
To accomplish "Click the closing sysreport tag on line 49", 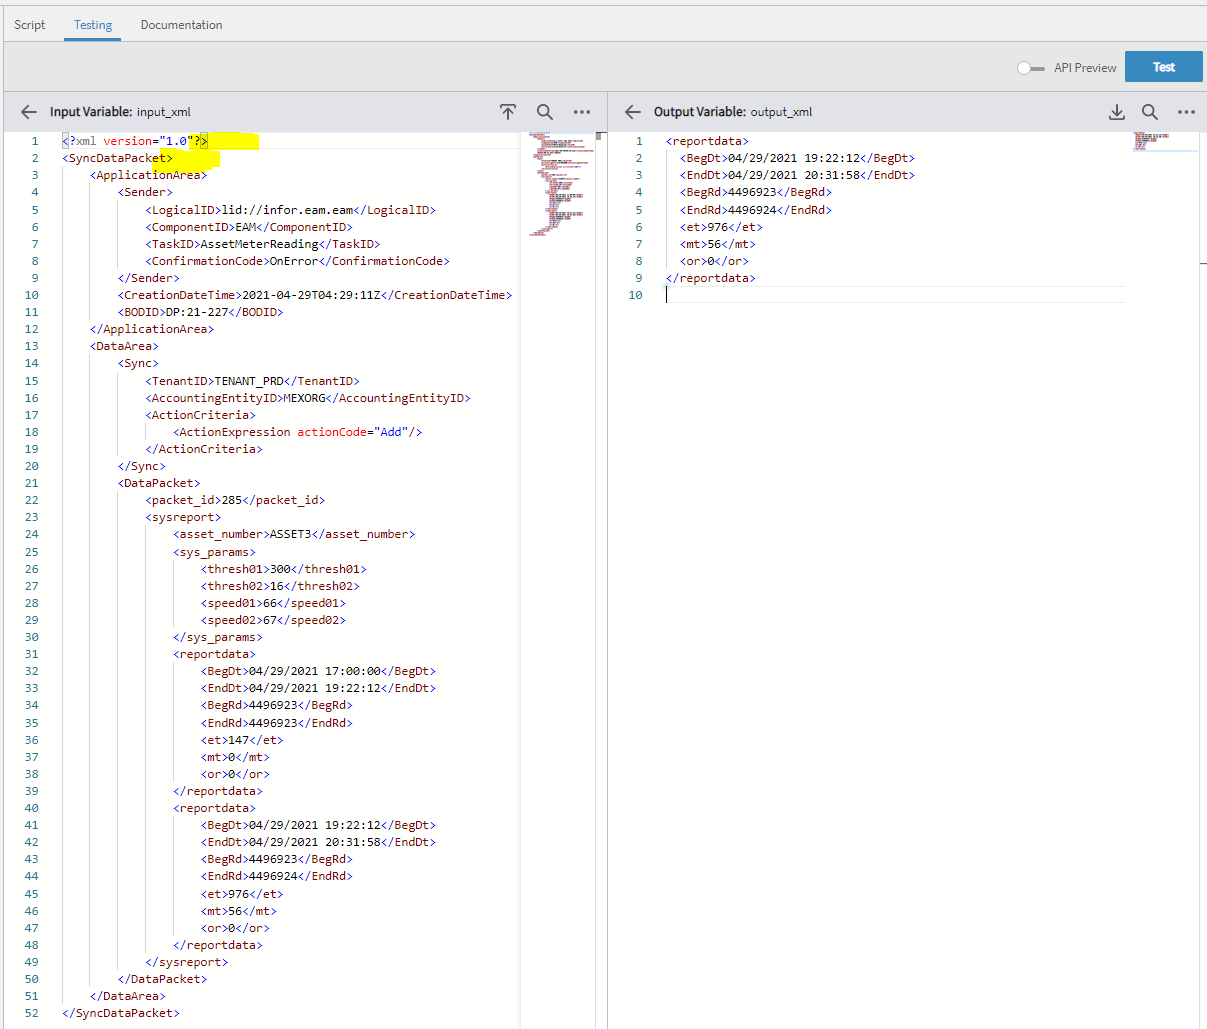I will tap(187, 962).
